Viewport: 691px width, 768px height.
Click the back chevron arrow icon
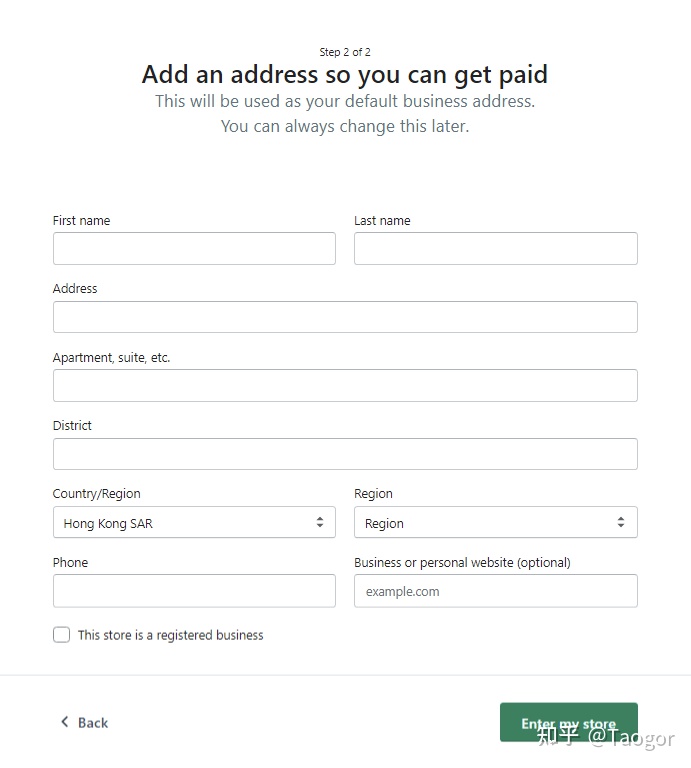pyautogui.click(x=65, y=722)
